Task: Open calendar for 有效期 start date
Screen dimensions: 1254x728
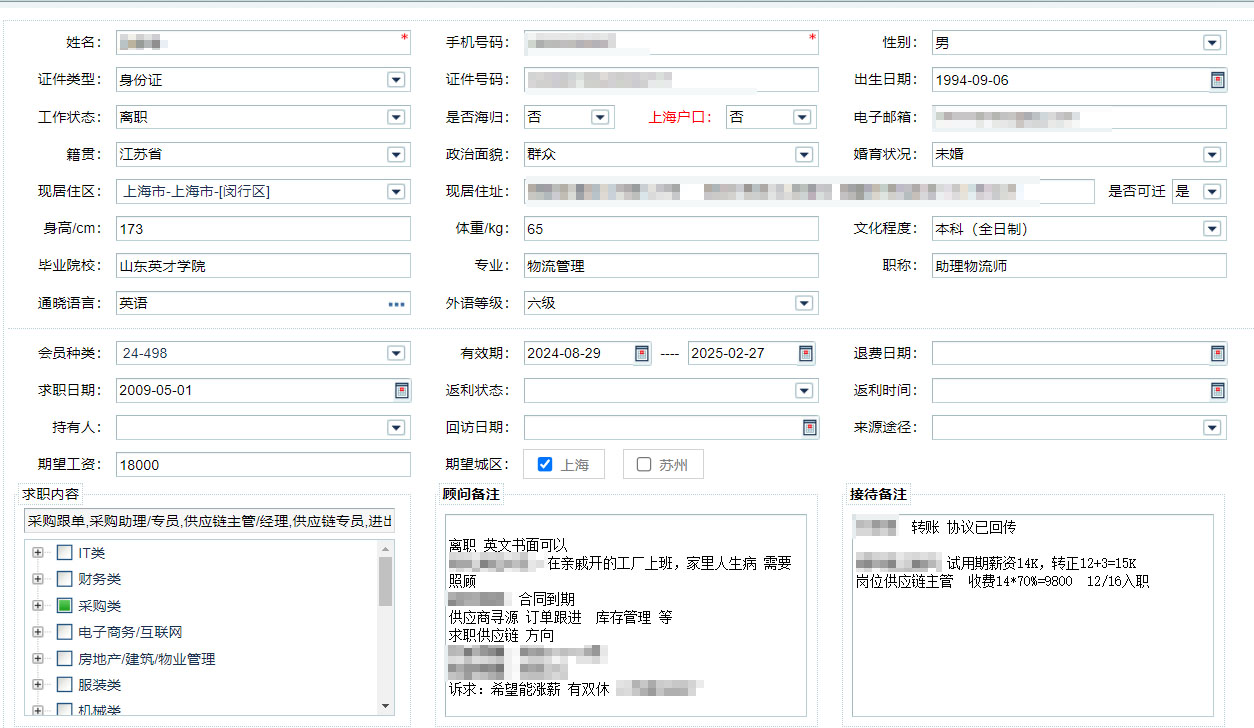Action: (x=642, y=353)
